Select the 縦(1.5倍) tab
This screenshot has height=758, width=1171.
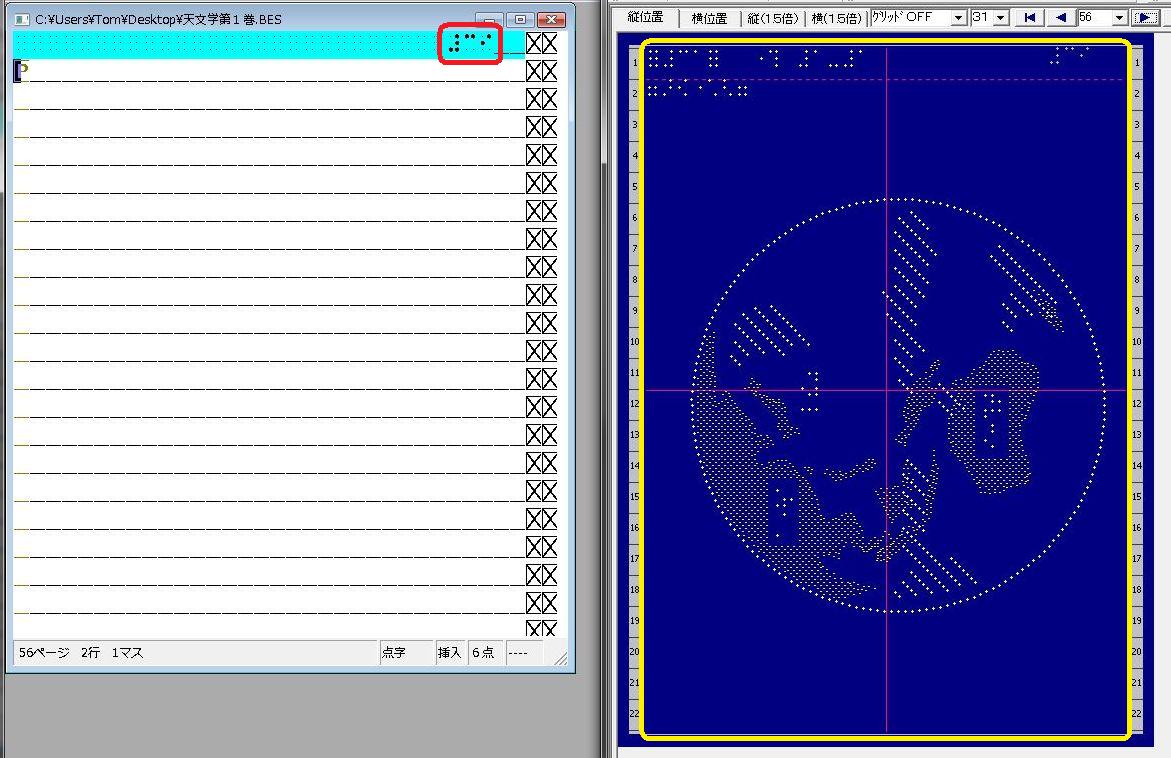point(773,18)
